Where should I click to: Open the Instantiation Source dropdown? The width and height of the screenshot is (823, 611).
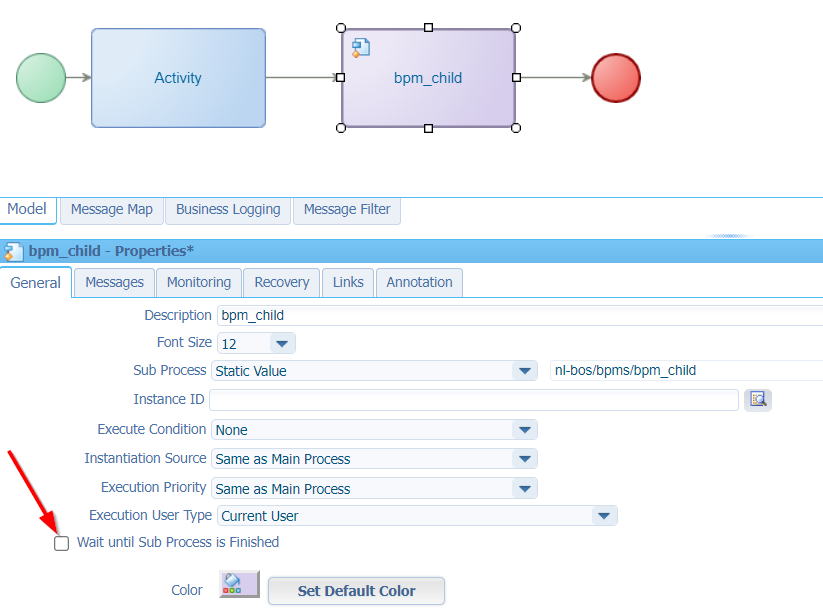[524, 458]
